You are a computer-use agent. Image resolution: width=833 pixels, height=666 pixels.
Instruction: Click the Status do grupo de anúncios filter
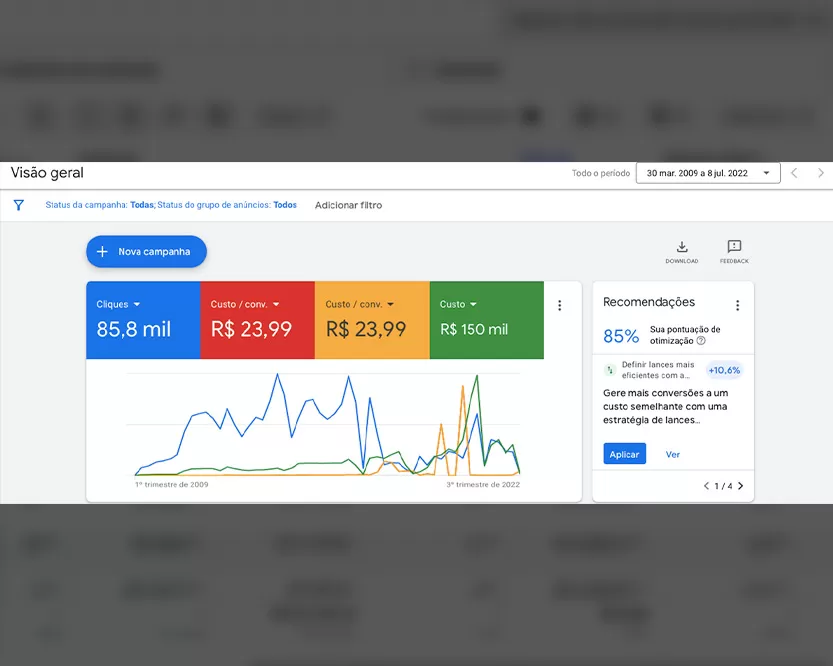pos(227,205)
